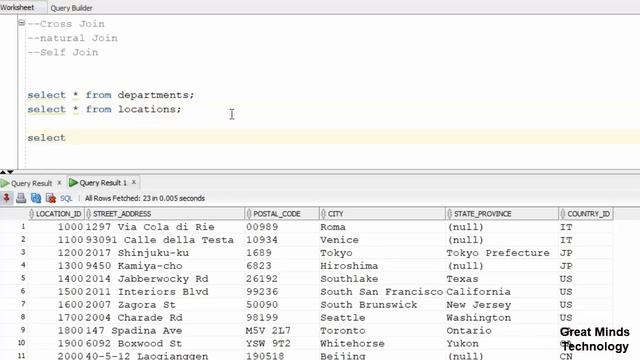Click the '--Cross Join' comment
Screen dimensions: 640x360
pos(66,24)
